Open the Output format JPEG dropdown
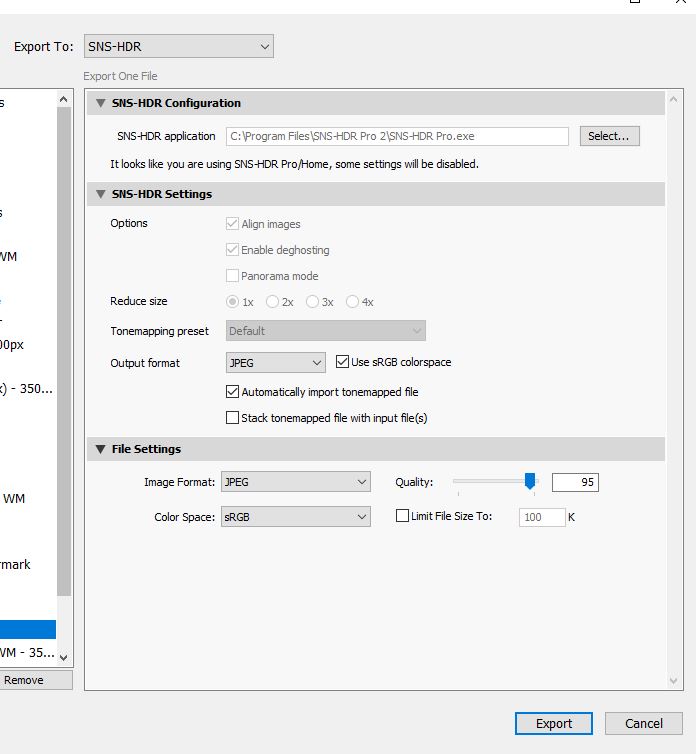696x754 pixels. [x=276, y=363]
